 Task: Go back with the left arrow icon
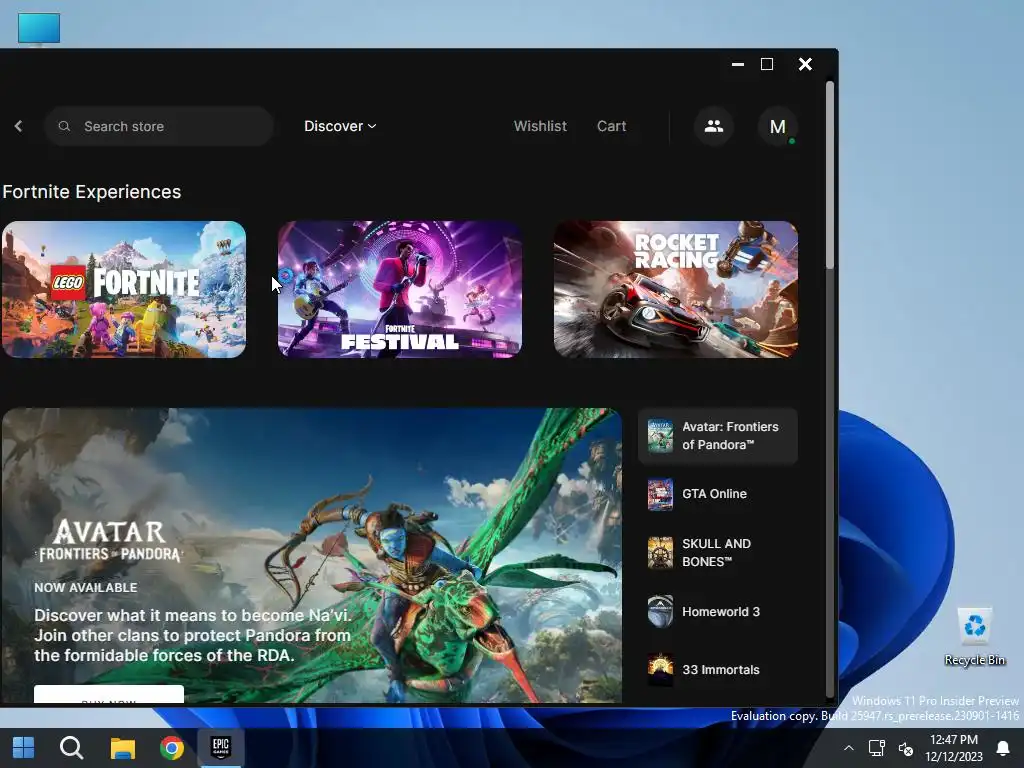click(18, 126)
